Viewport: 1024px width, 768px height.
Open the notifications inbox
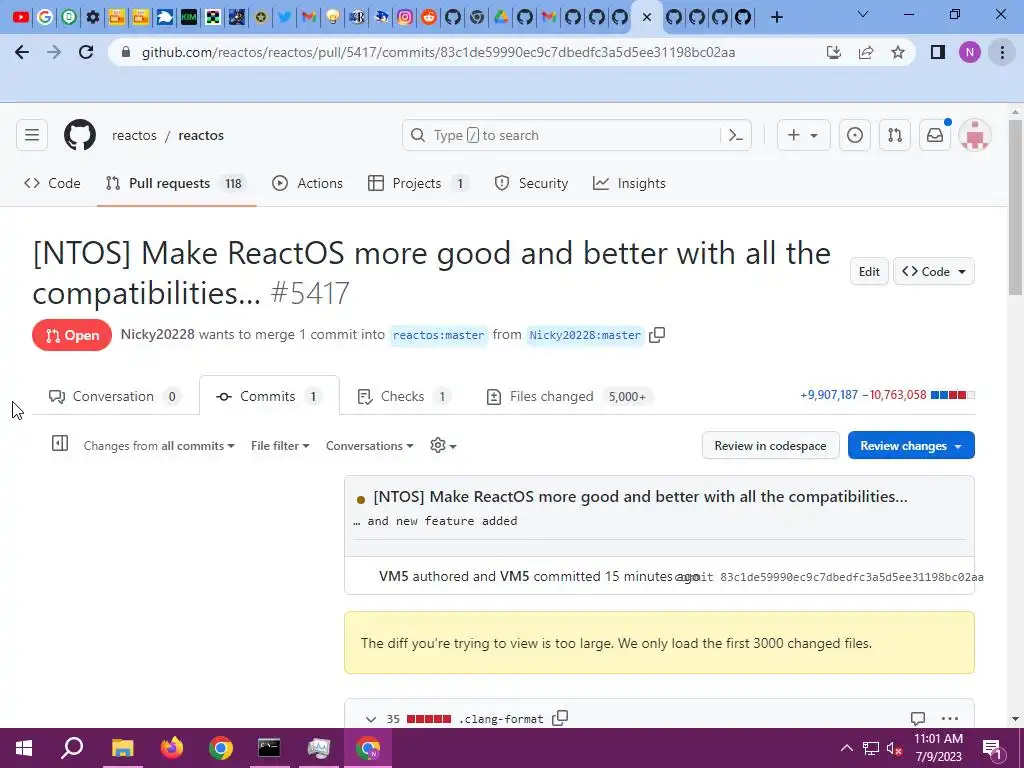[935, 135]
